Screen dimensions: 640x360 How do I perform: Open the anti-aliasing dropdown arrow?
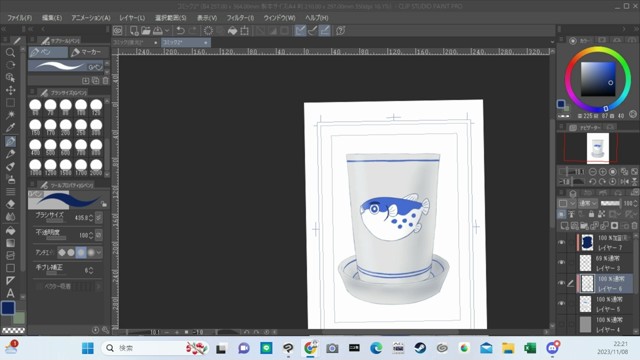[x=99, y=253]
